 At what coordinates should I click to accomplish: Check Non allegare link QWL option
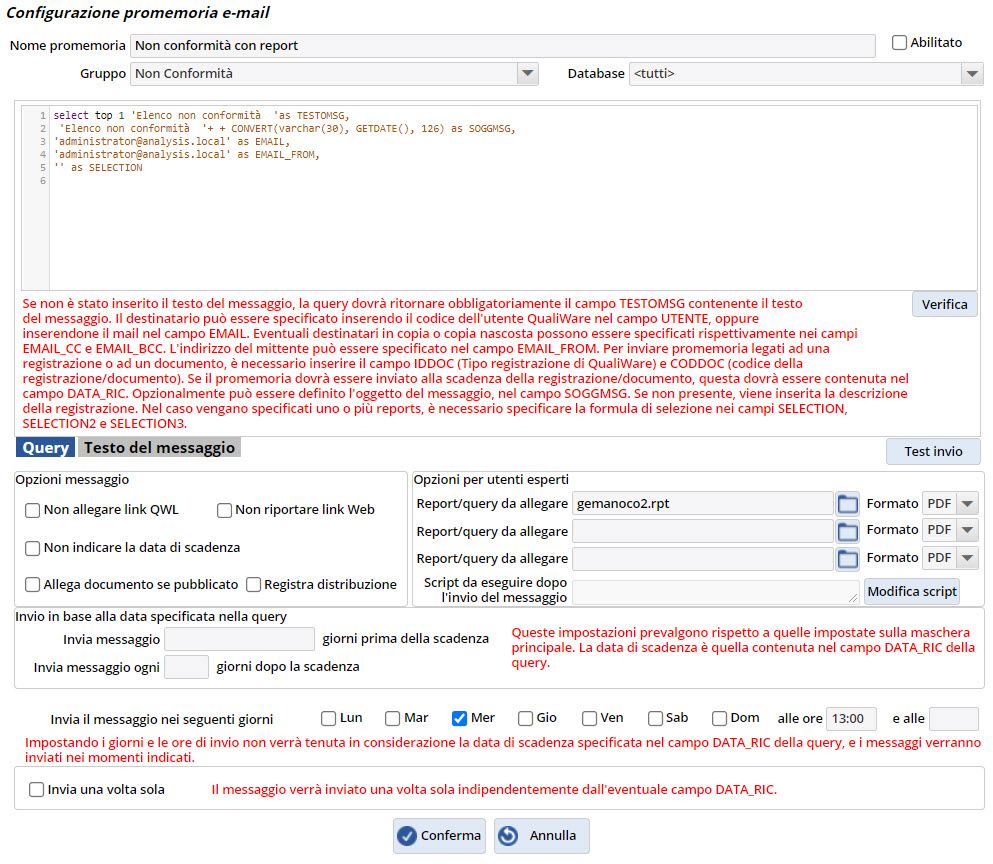coord(33,510)
